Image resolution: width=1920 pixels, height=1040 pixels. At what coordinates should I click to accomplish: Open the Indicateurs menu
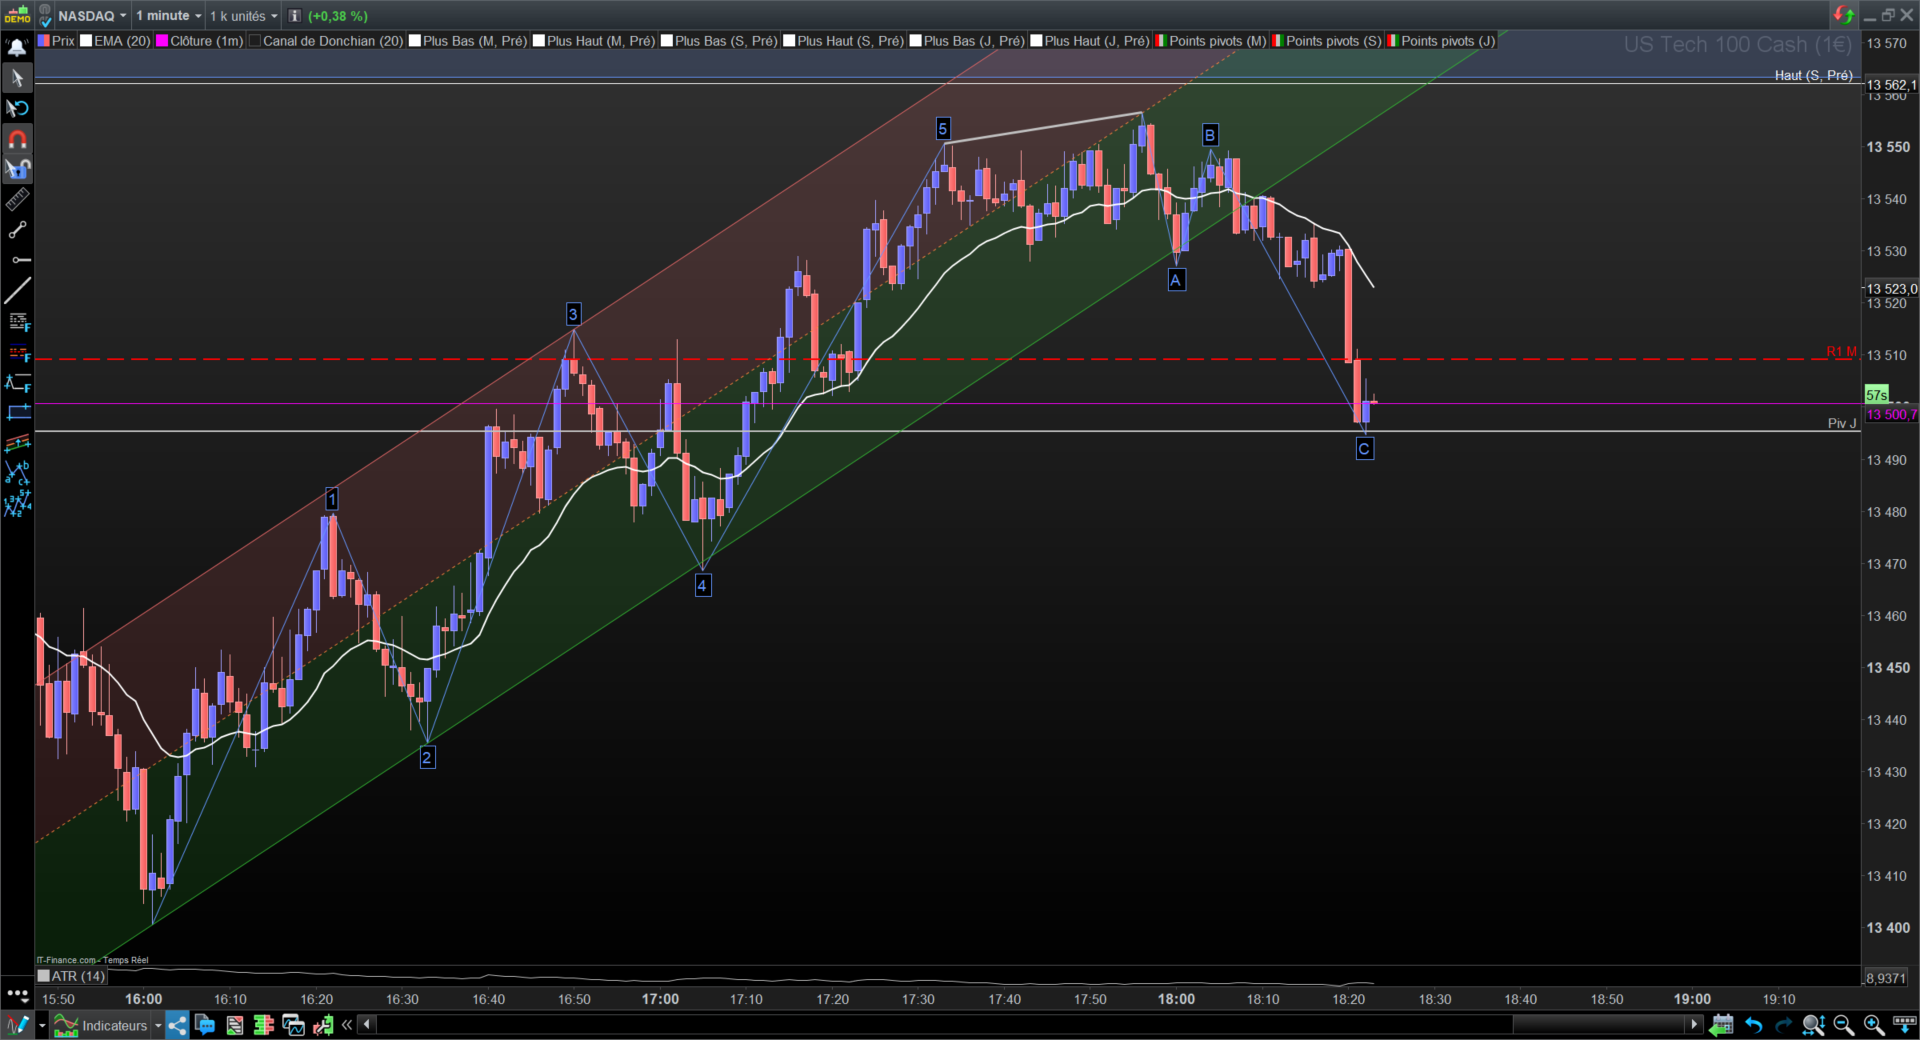(108, 1025)
